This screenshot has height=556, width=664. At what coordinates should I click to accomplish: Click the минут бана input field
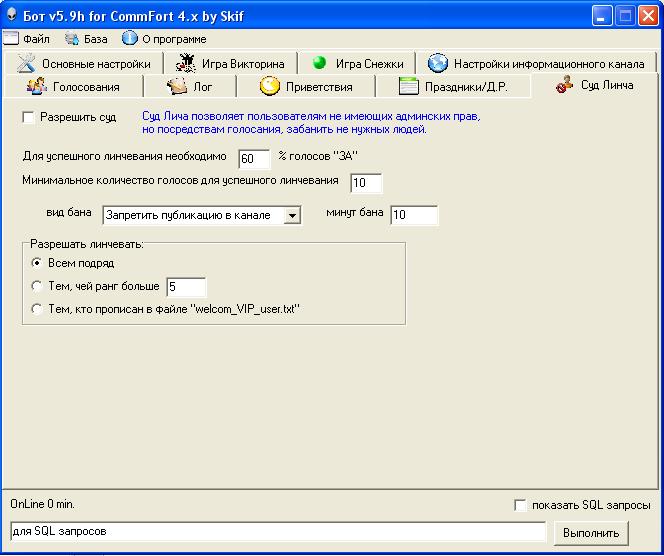[x=413, y=215]
